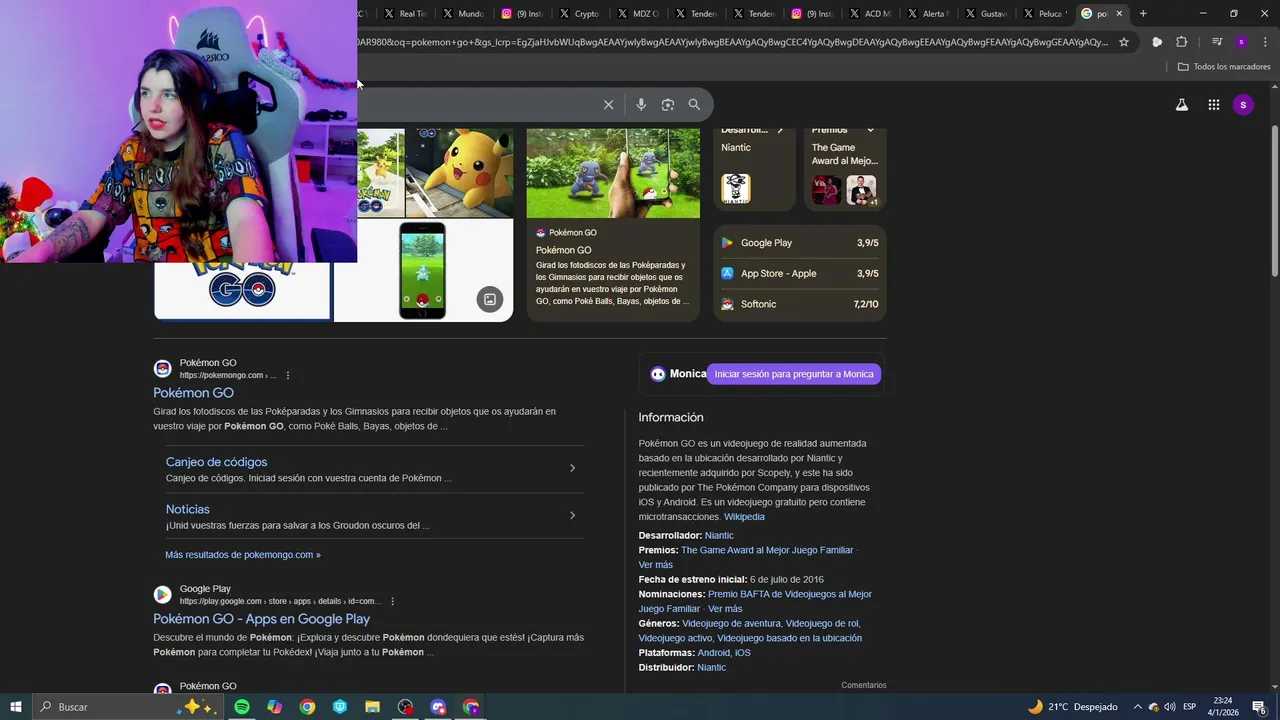This screenshot has height=720, width=1280.
Task: Open Chrome media controls icon
Action: click(x=1217, y=42)
